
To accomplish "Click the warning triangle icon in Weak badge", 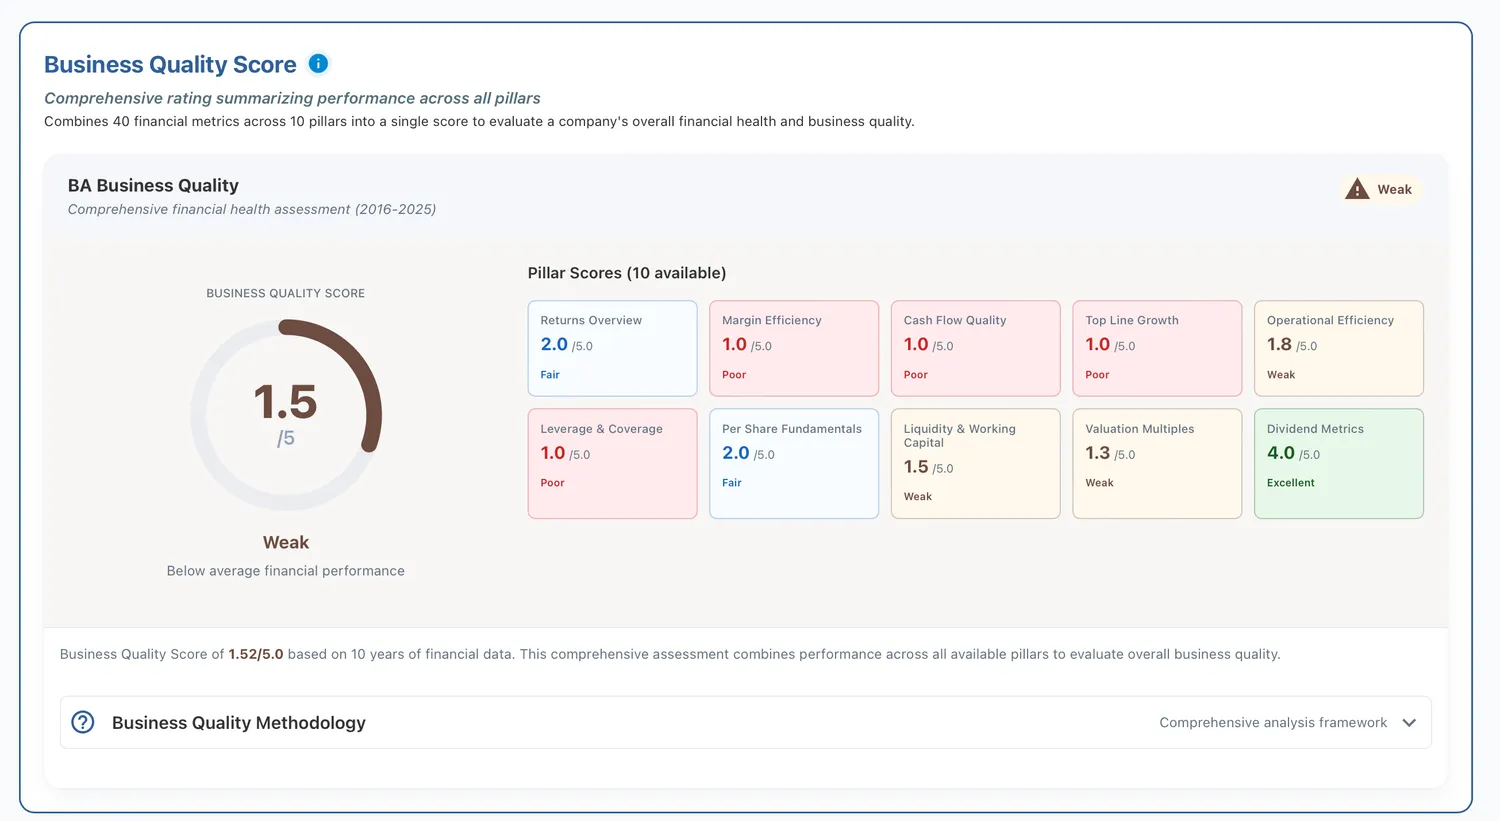I will pos(1357,189).
